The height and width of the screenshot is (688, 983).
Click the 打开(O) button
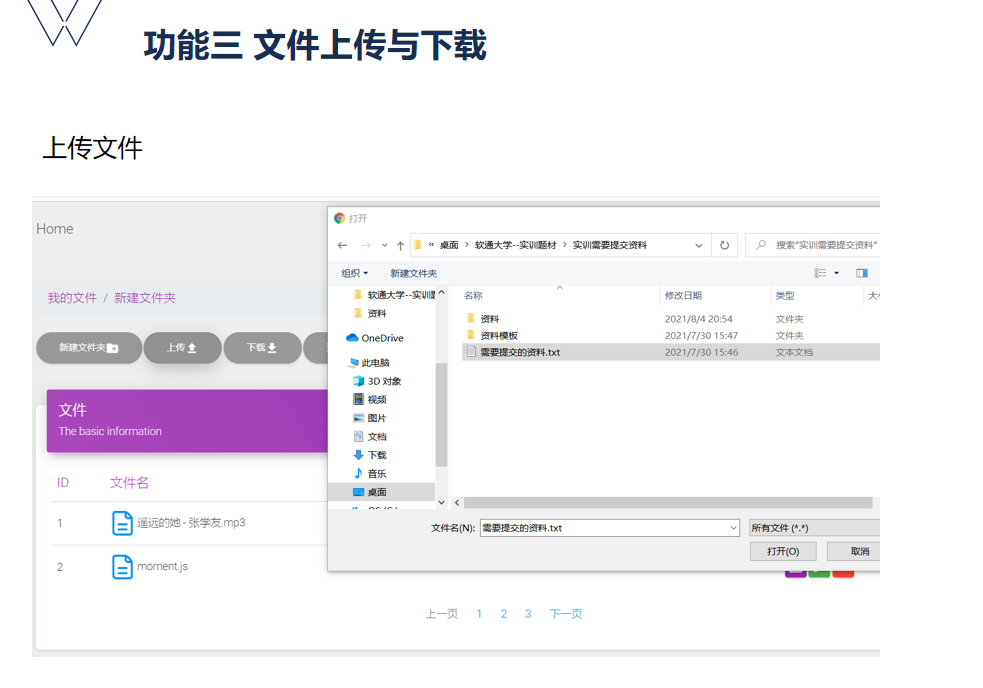[x=783, y=551]
